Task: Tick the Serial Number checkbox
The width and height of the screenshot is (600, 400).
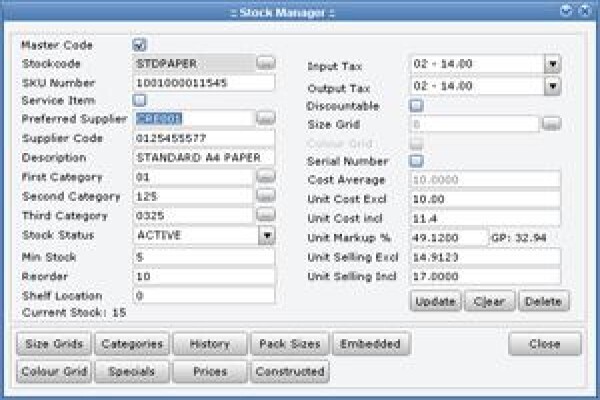Action: (x=416, y=161)
